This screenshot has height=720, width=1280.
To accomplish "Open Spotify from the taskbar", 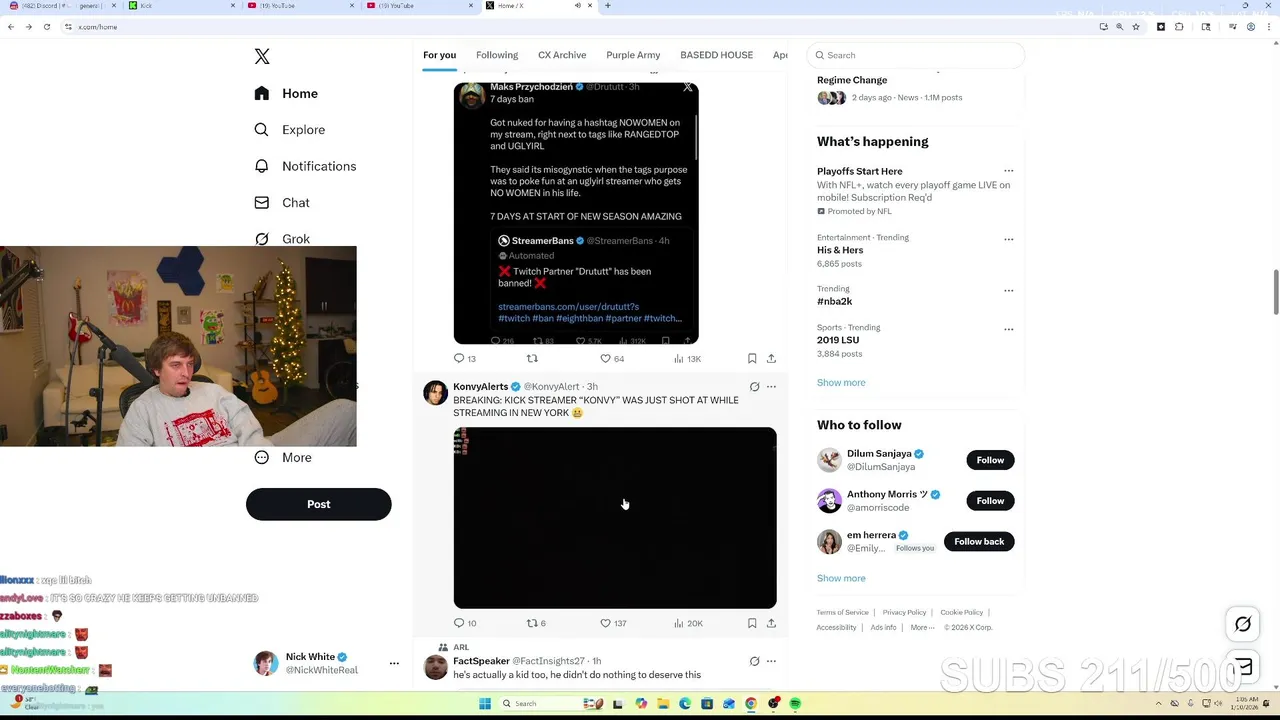I will (795, 704).
